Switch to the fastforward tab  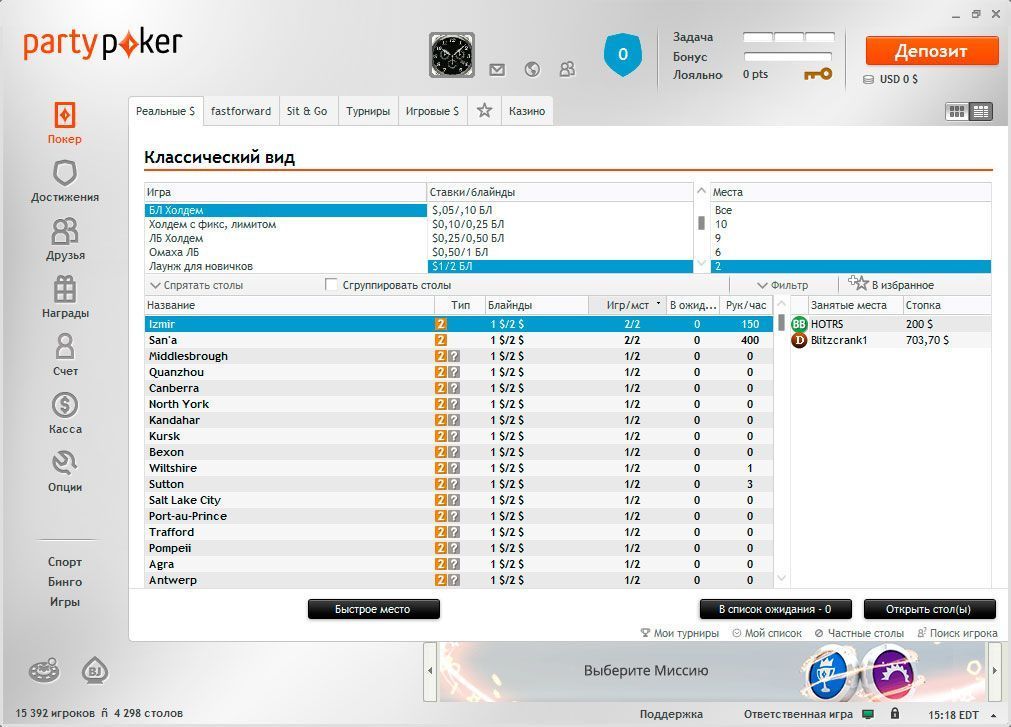(241, 111)
